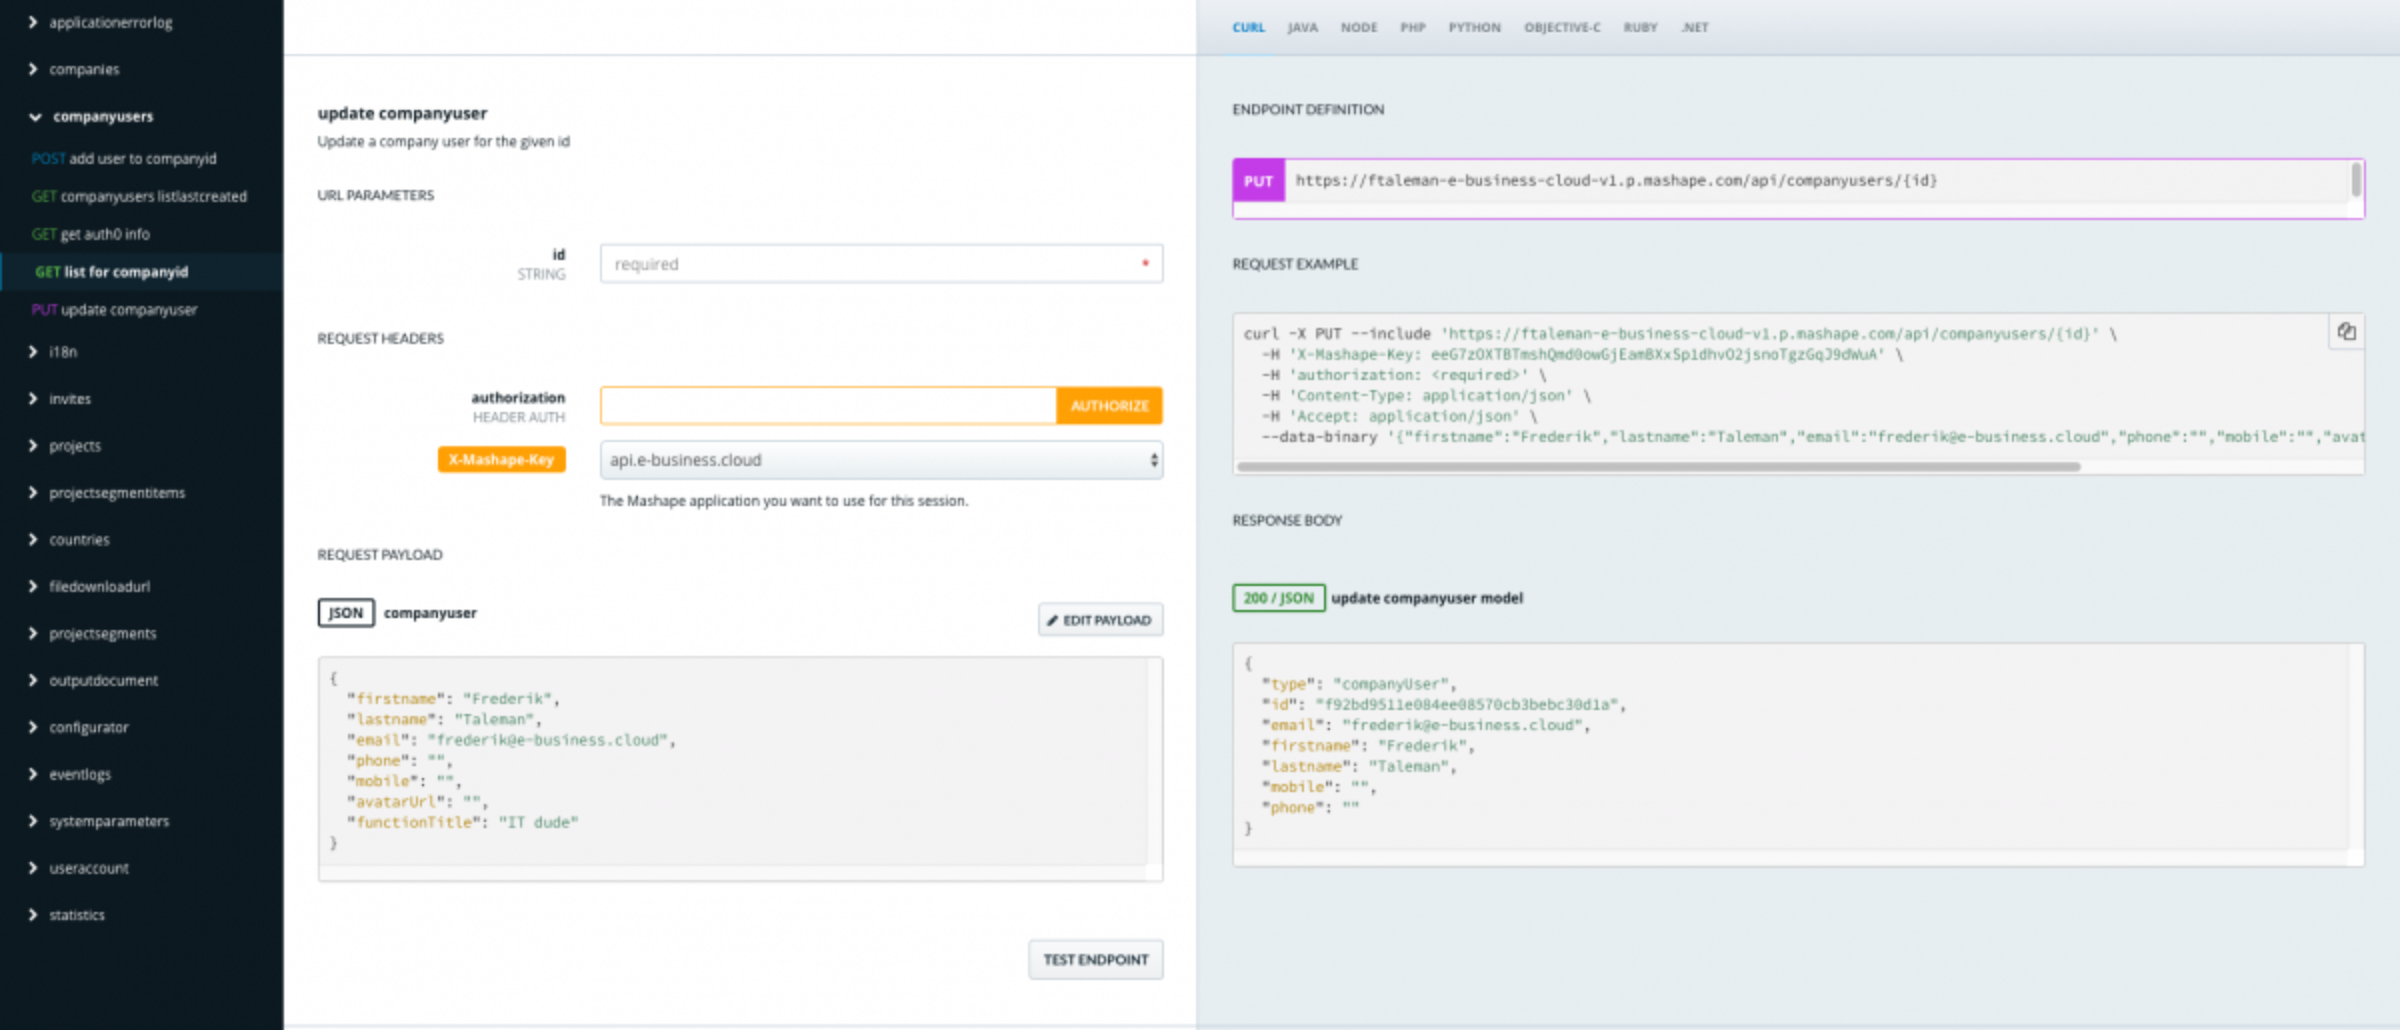The height and width of the screenshot is (1030, 2400).
Task: Copy the curl request example
Action: pos(2347,332)
